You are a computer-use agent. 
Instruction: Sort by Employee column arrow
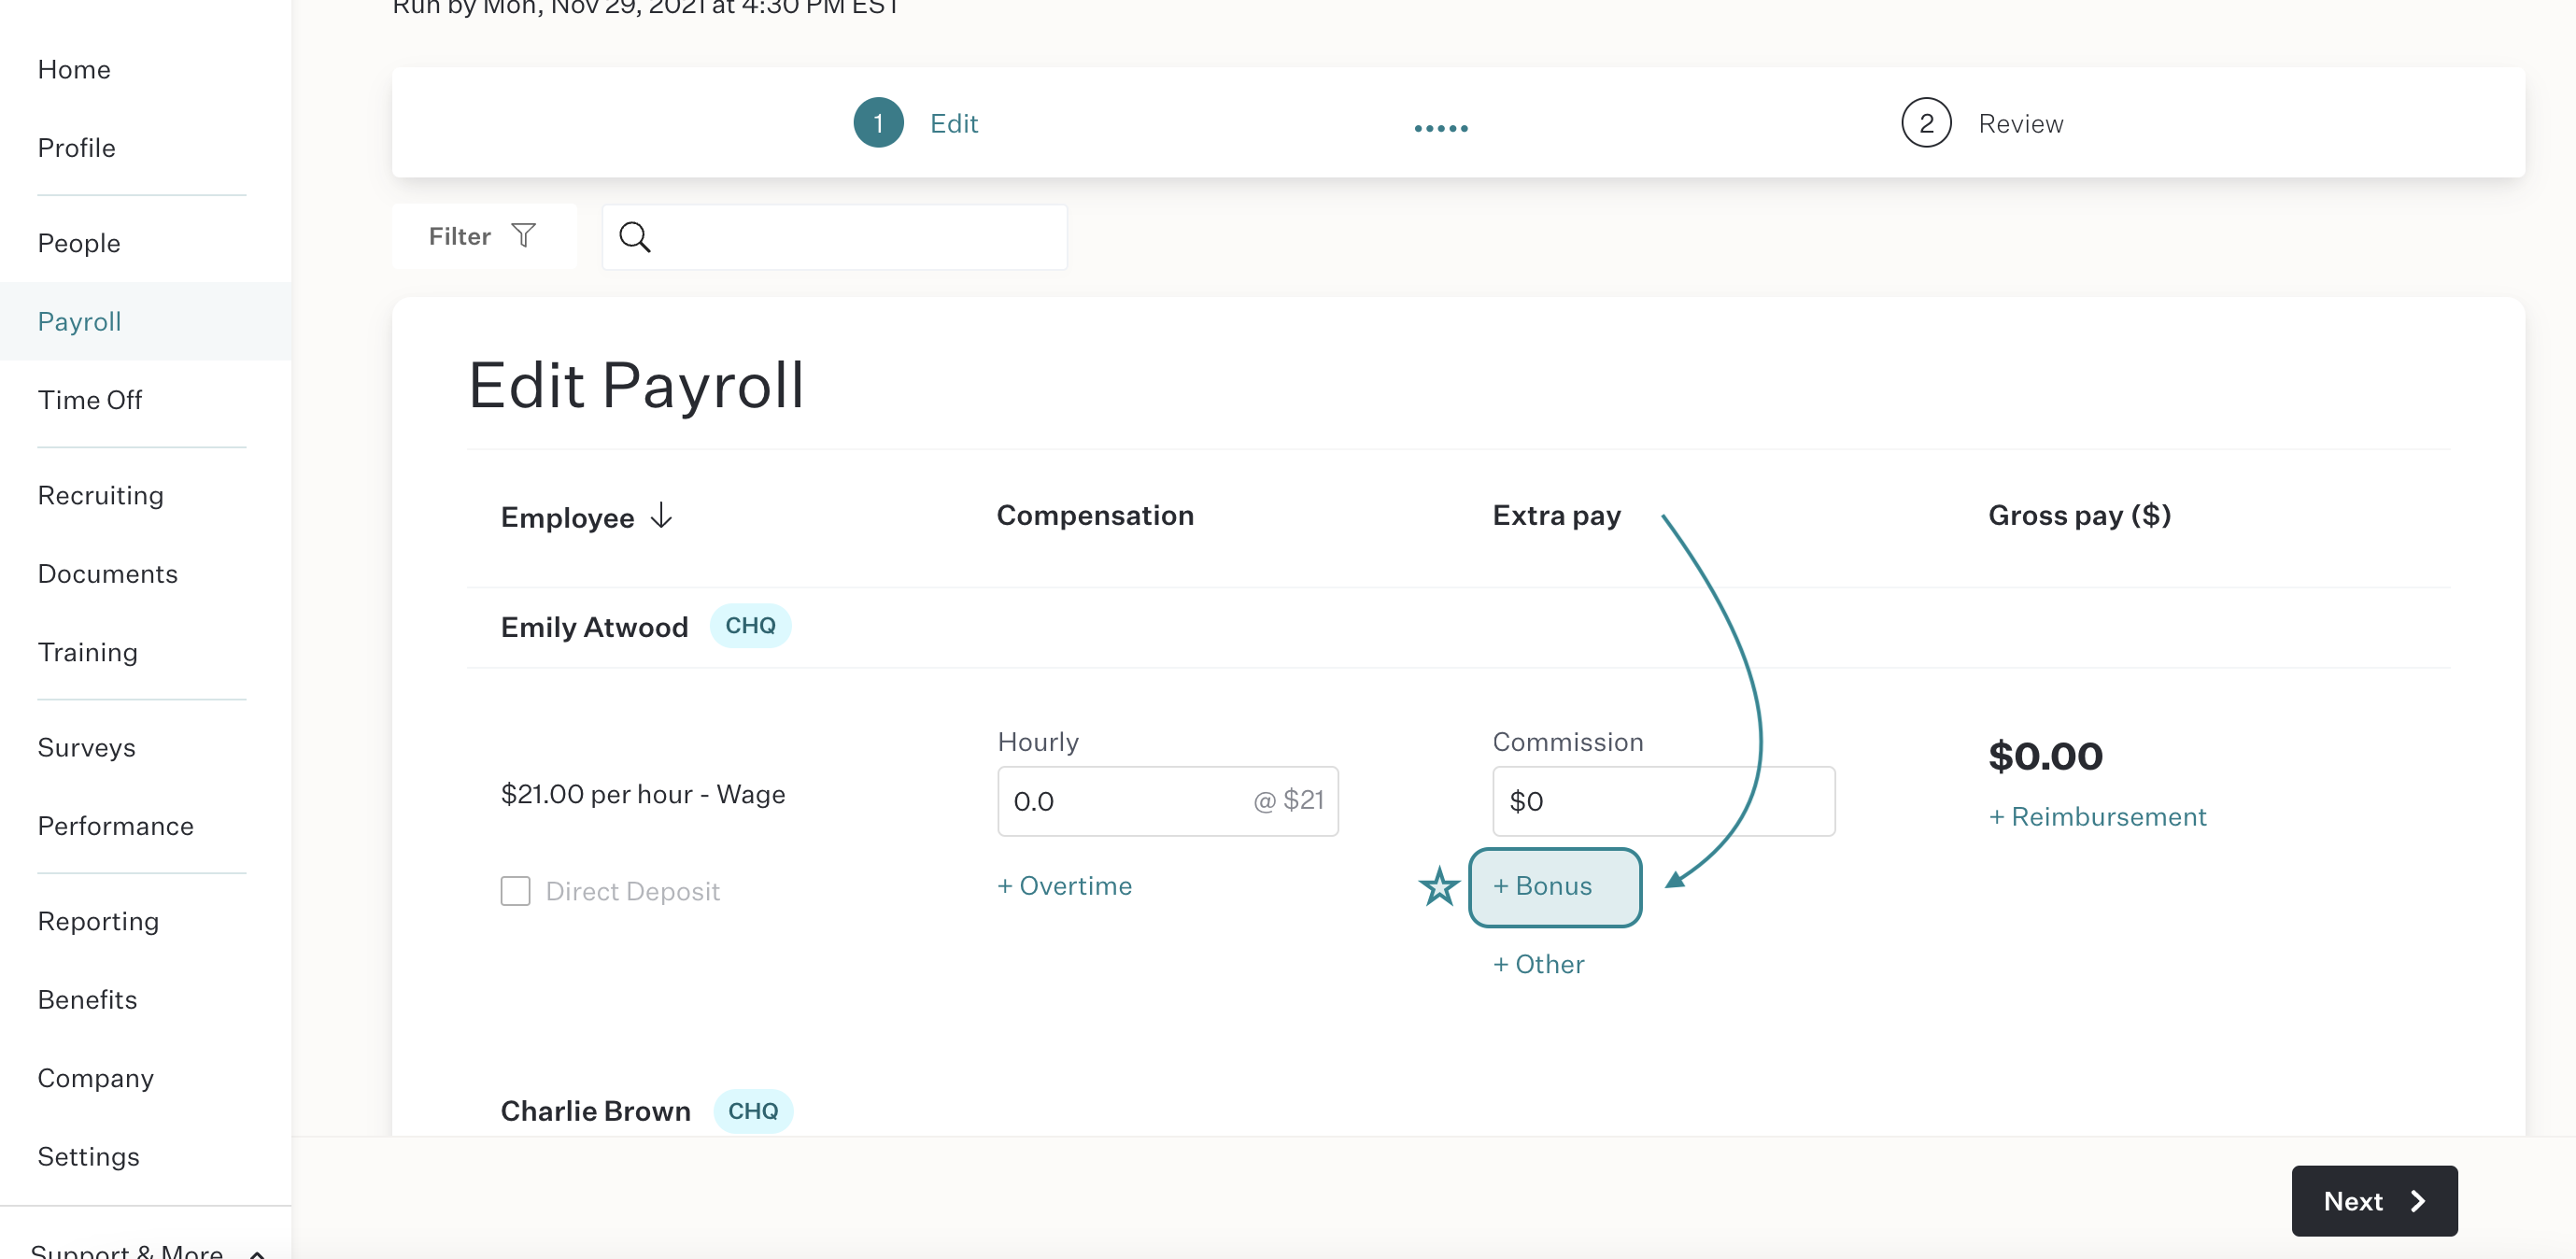[661, 516]
